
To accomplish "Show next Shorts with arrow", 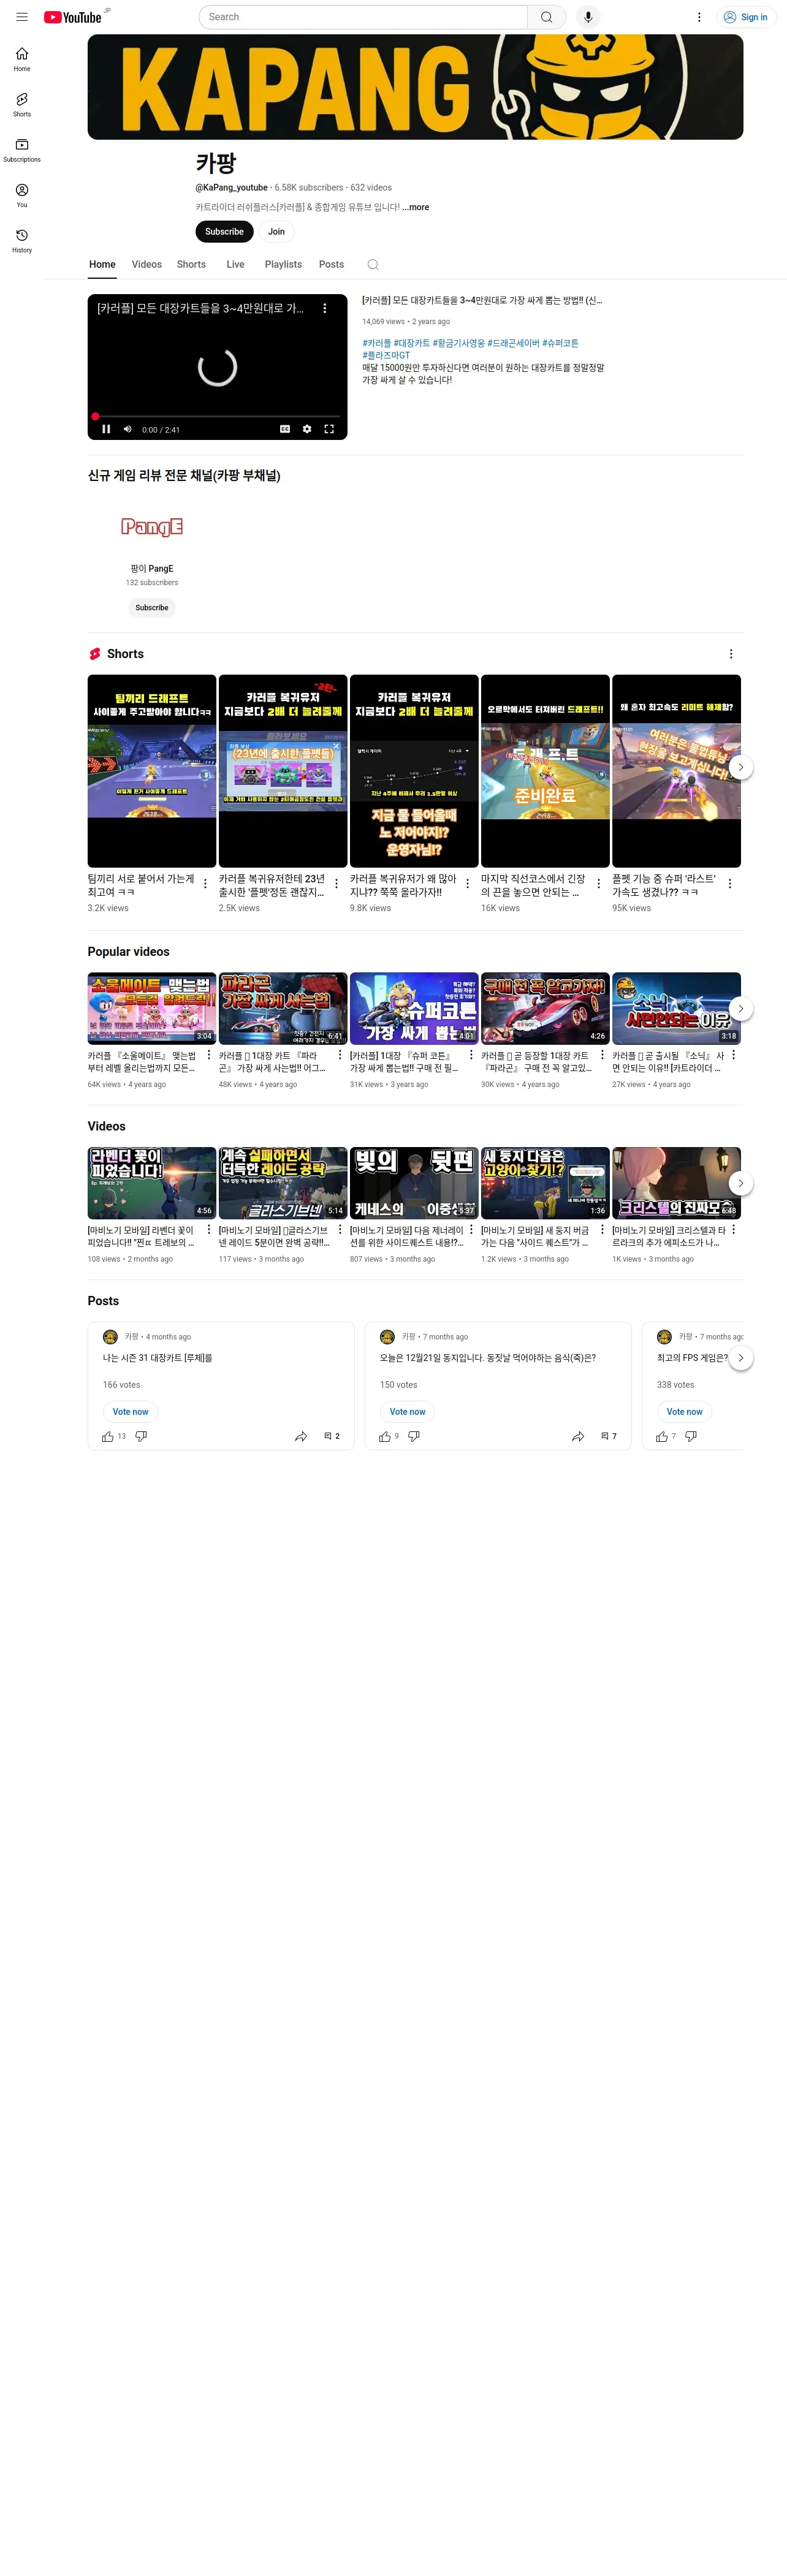I will point(740,767).
